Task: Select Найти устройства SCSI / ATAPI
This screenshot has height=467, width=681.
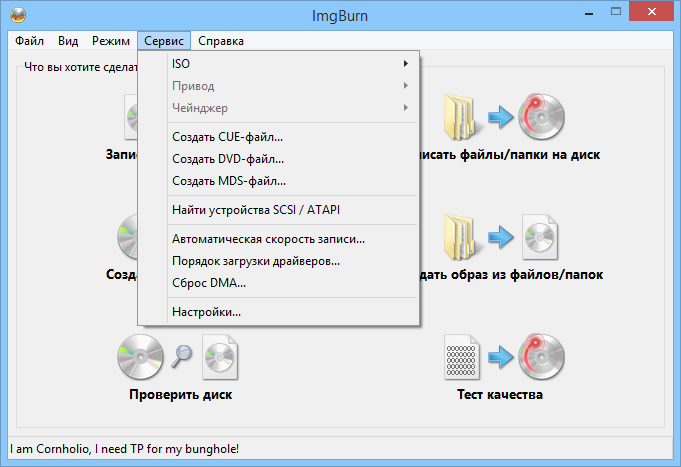Action: [278, 210]
